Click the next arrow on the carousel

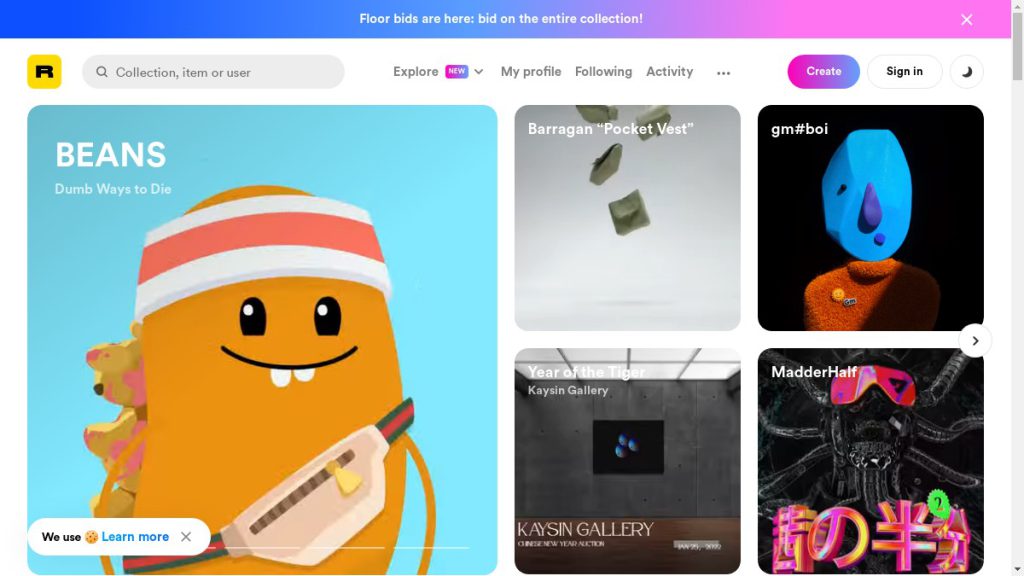pos(975,341)
